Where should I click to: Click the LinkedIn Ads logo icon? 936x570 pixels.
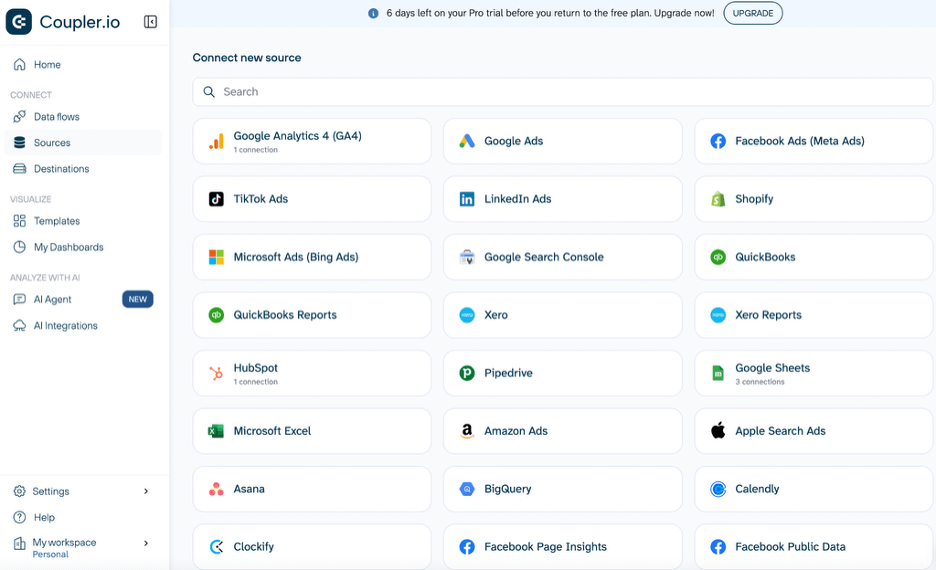tap(467, 199)
